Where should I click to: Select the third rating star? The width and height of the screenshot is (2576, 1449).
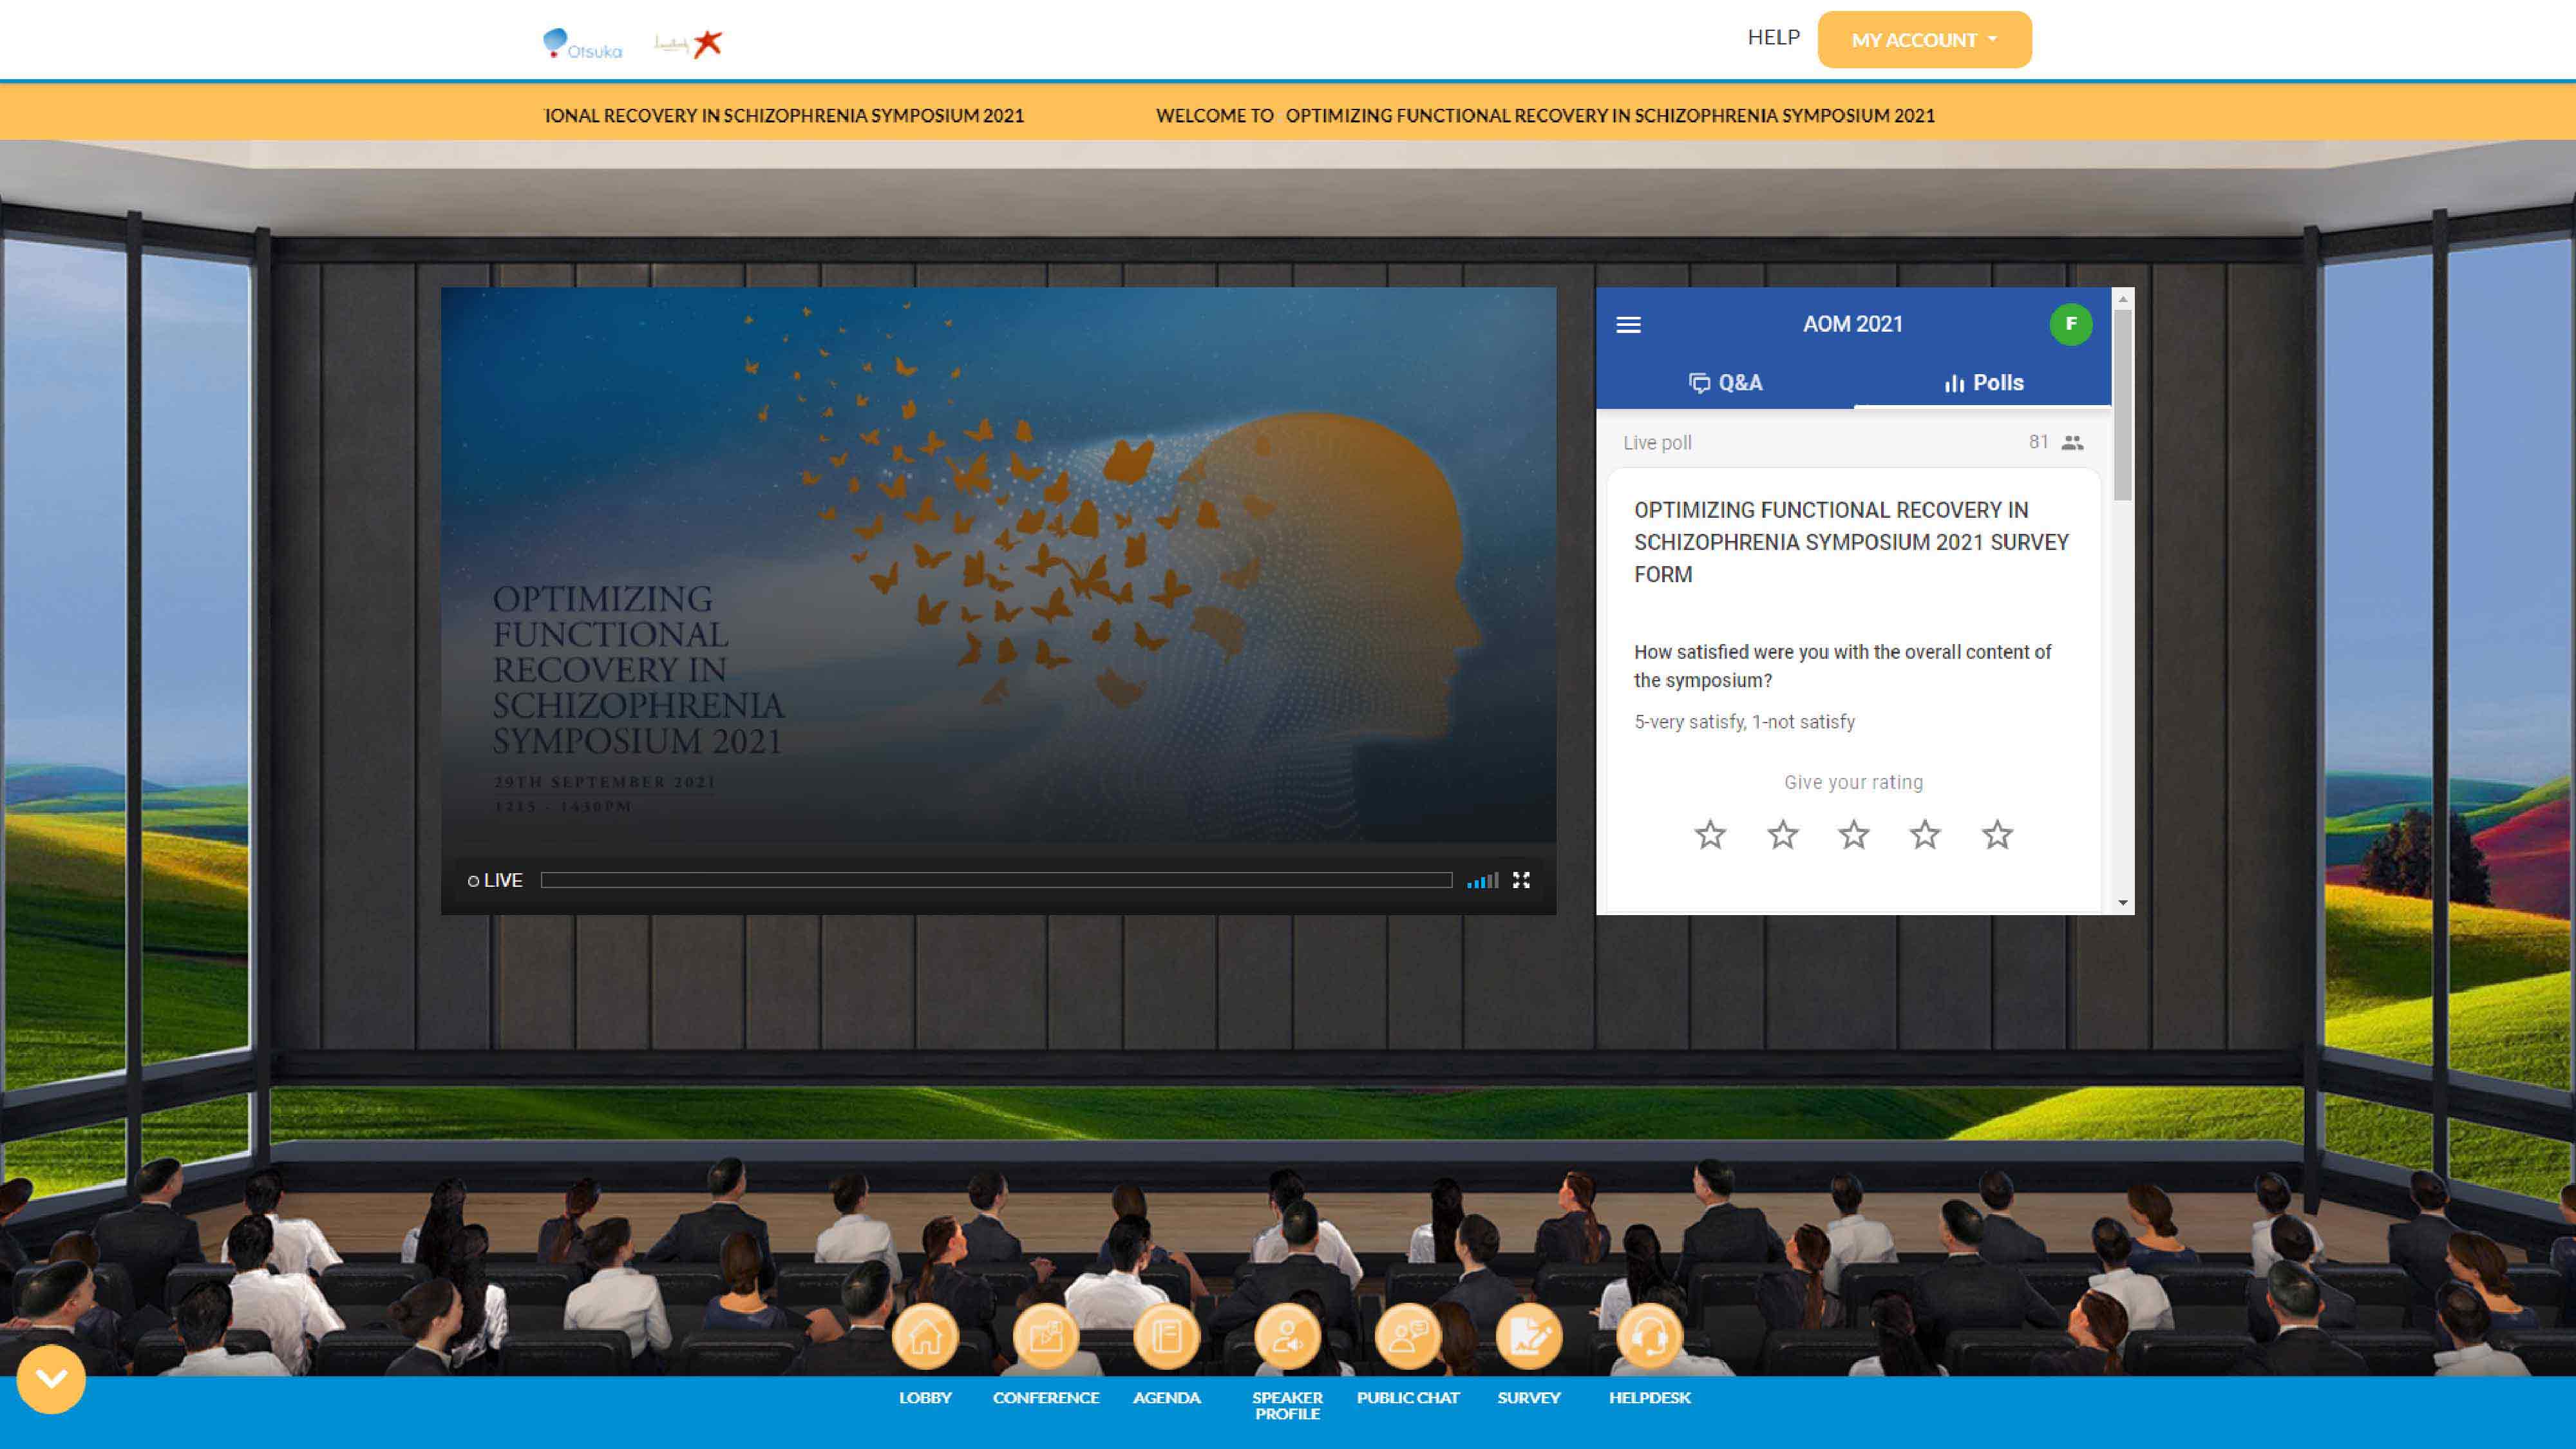(1854, 835)
